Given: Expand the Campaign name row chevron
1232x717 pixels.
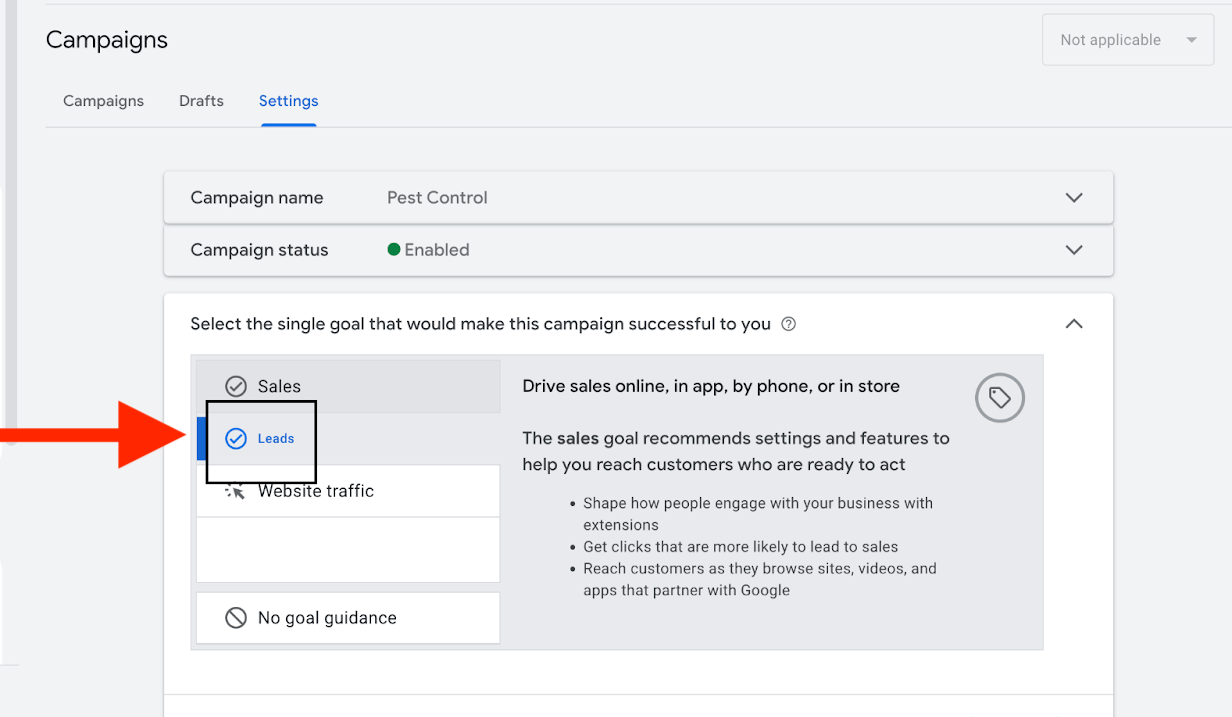Looking at the screenshot, I should [1074, 198].
